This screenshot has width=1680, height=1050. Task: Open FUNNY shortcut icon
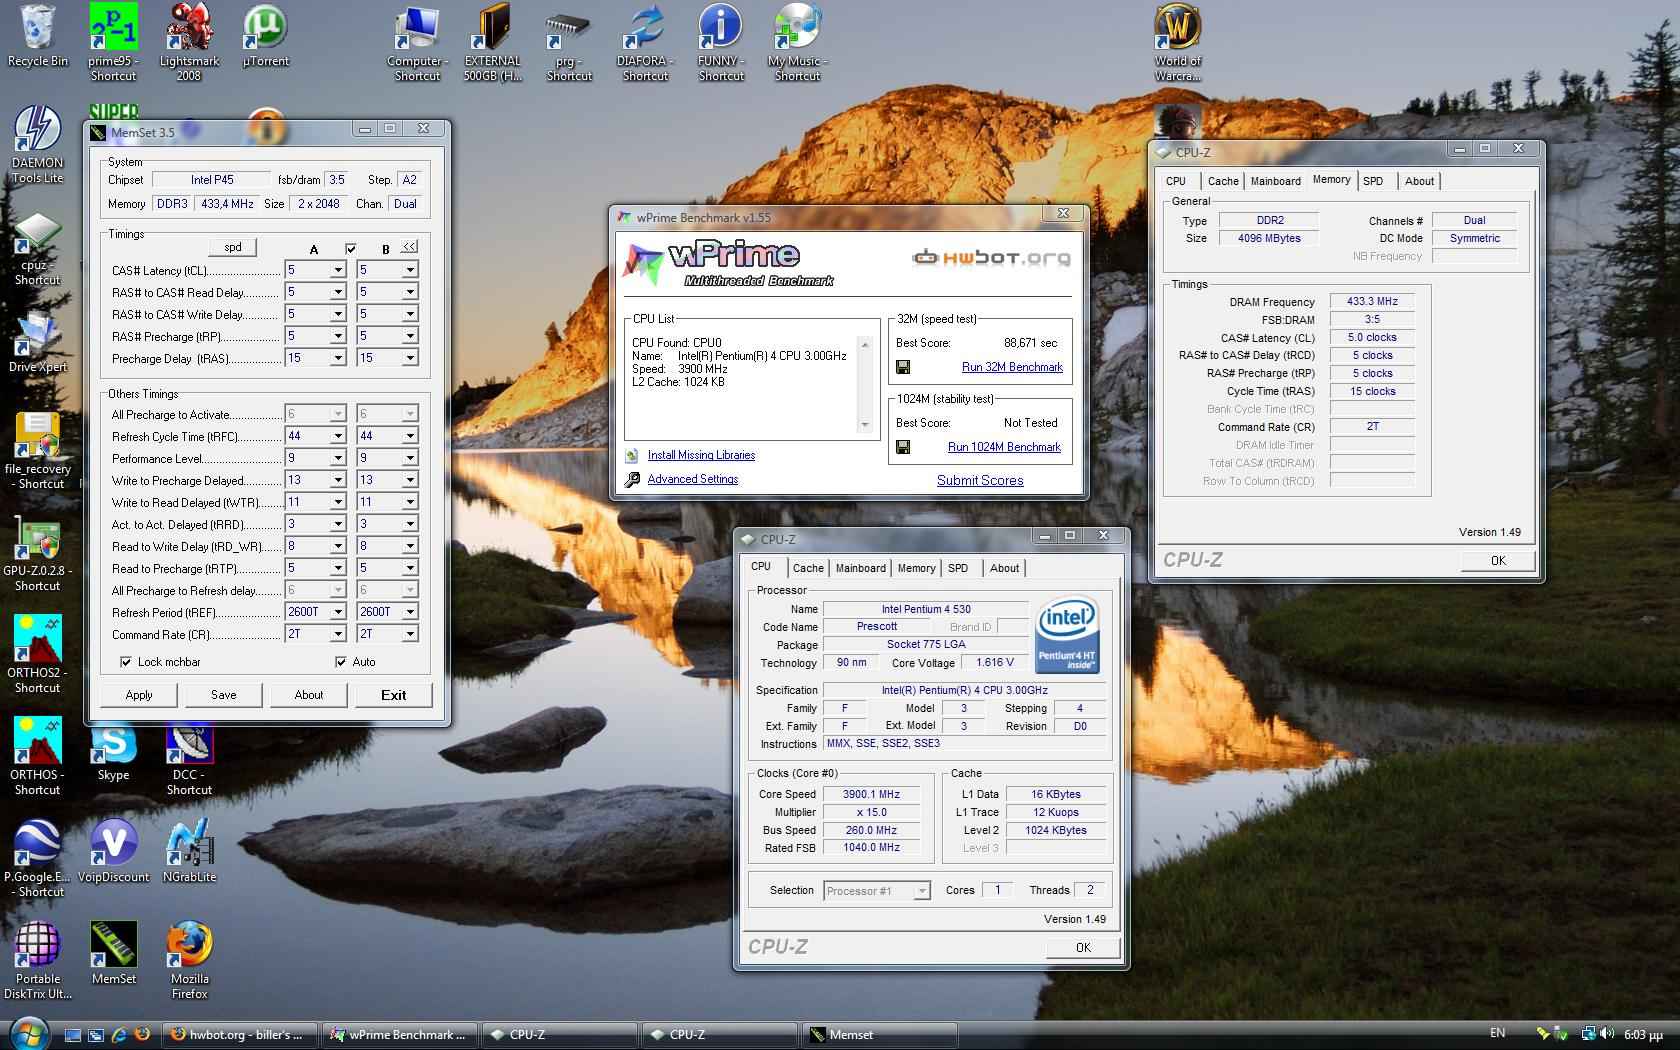pos(721,42)
